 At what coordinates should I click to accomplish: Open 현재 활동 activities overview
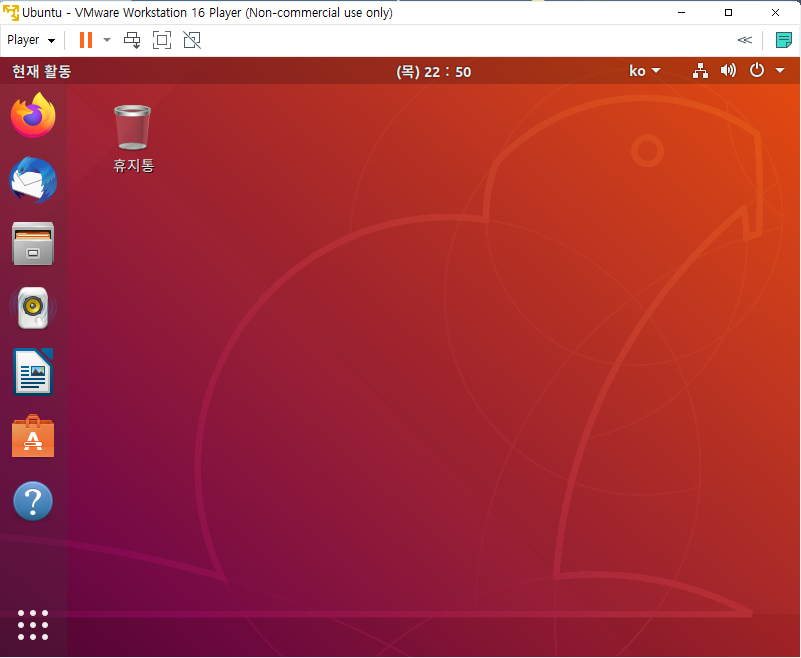pos(41,71)
